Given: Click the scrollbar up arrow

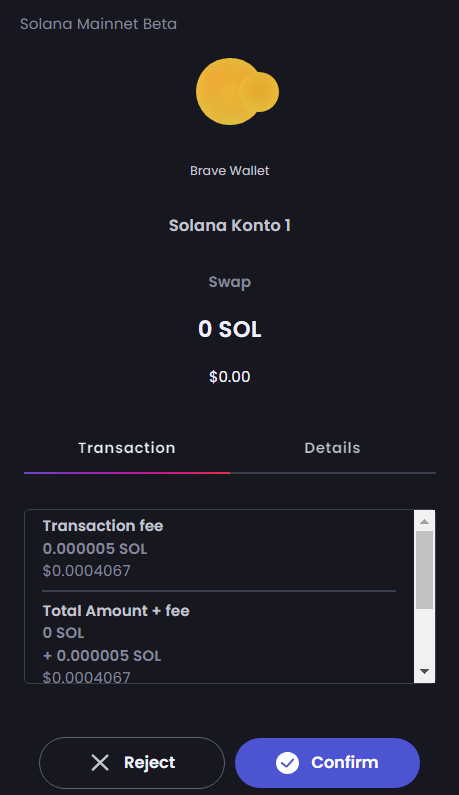Looking at the screenshot, I should pos(425,521).
